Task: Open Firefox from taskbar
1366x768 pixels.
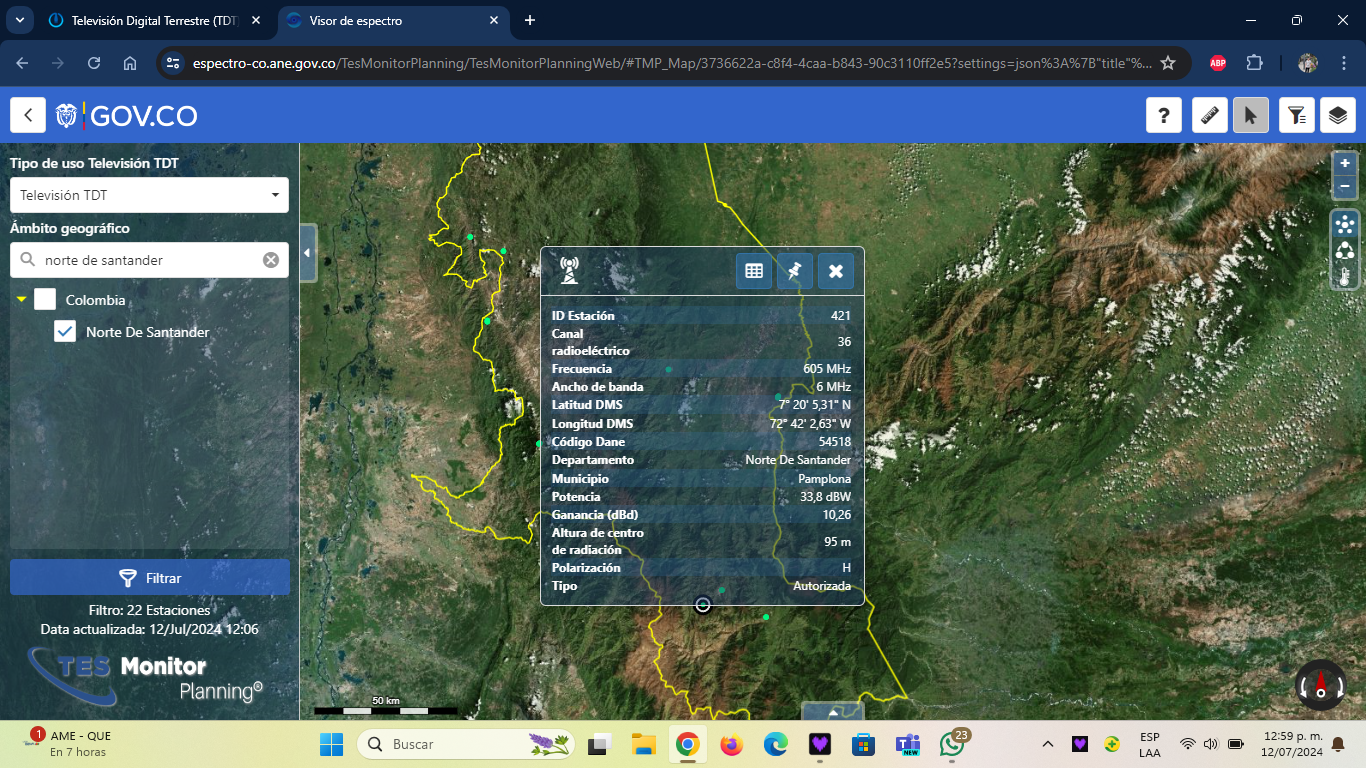Action: 732,744
